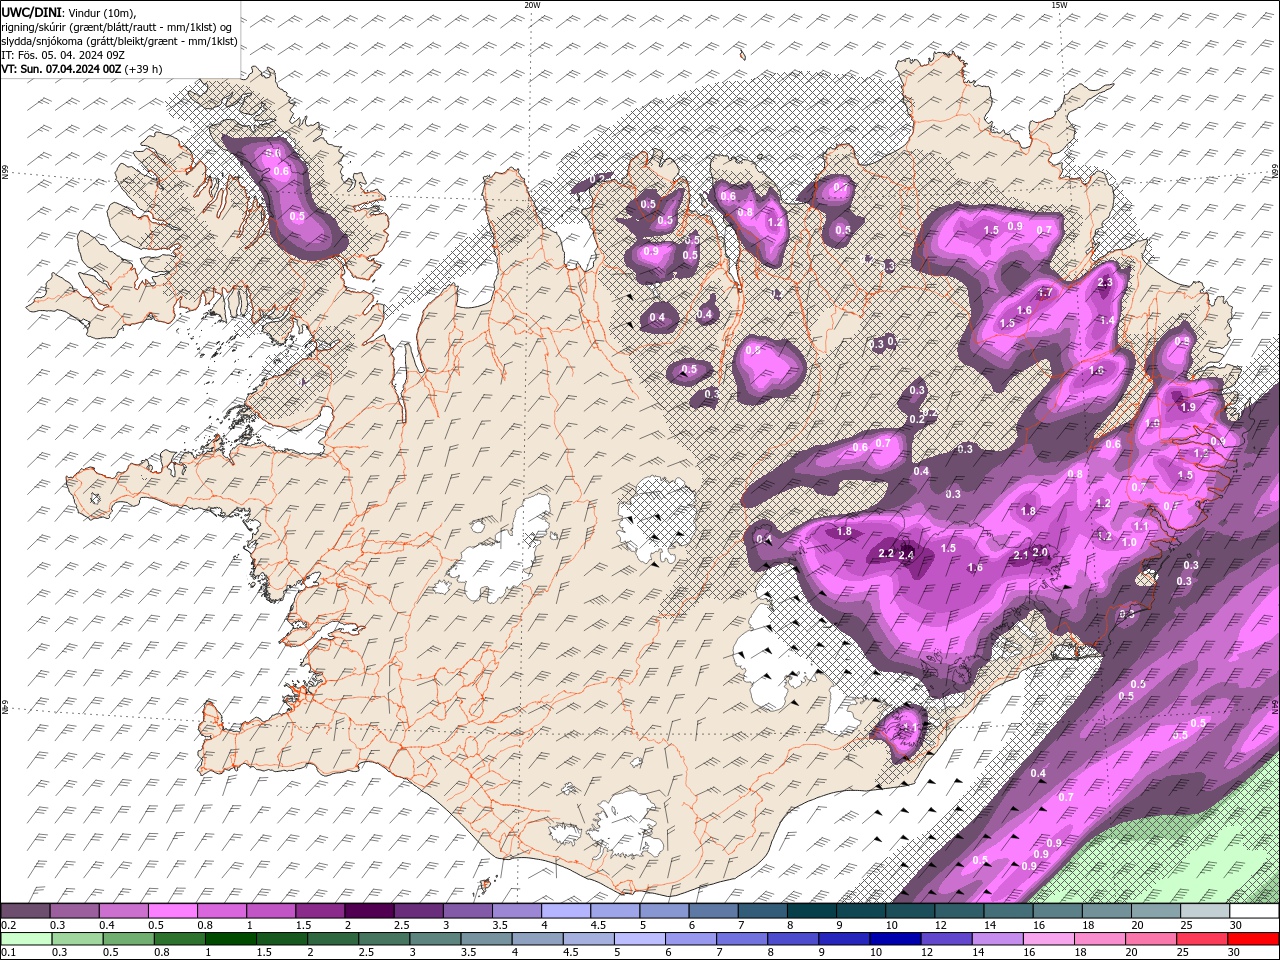
Task: Click the 'rigning/skúrir' legend description line
Action: click(x=118, y=27)
